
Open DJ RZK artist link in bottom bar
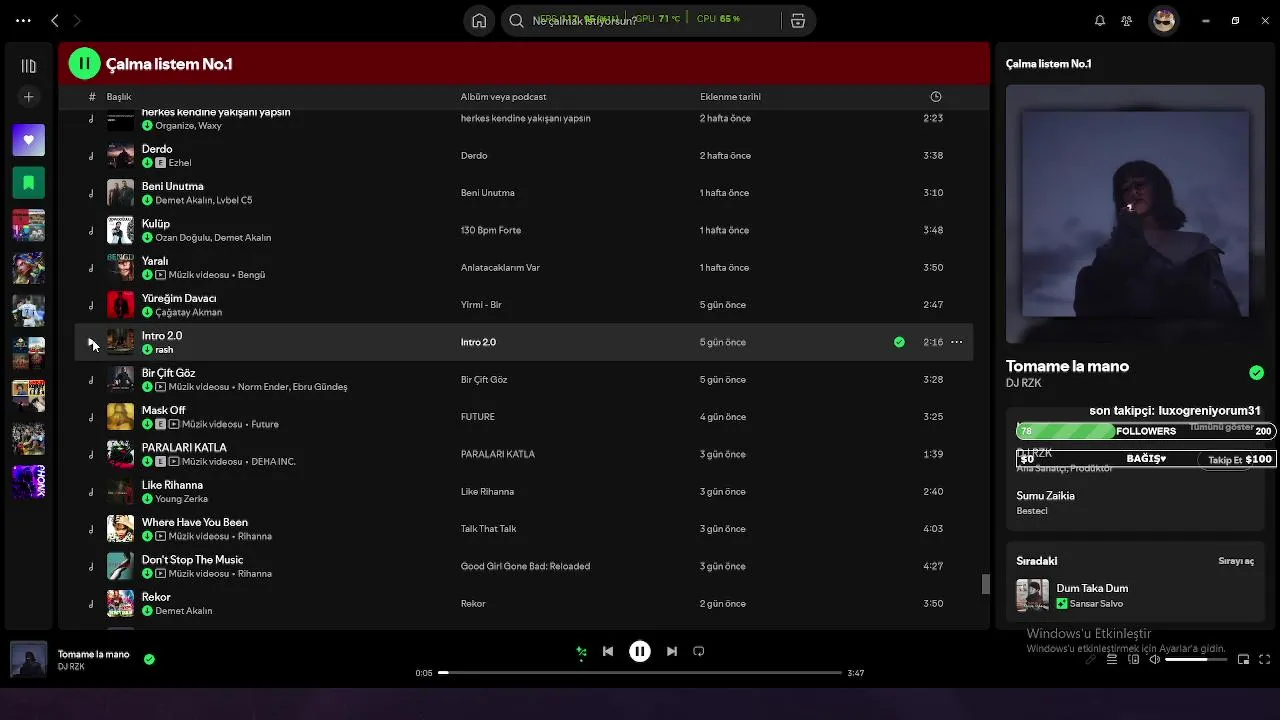point(71,667)
